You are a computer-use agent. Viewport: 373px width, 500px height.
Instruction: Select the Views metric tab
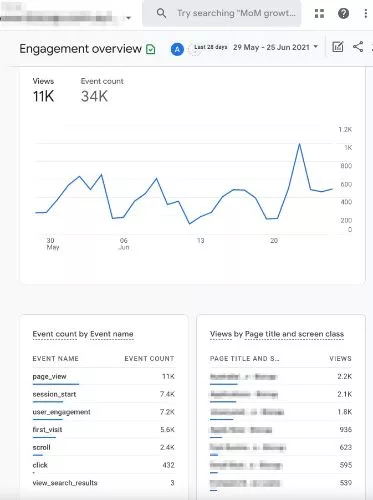tap(43, 91)
